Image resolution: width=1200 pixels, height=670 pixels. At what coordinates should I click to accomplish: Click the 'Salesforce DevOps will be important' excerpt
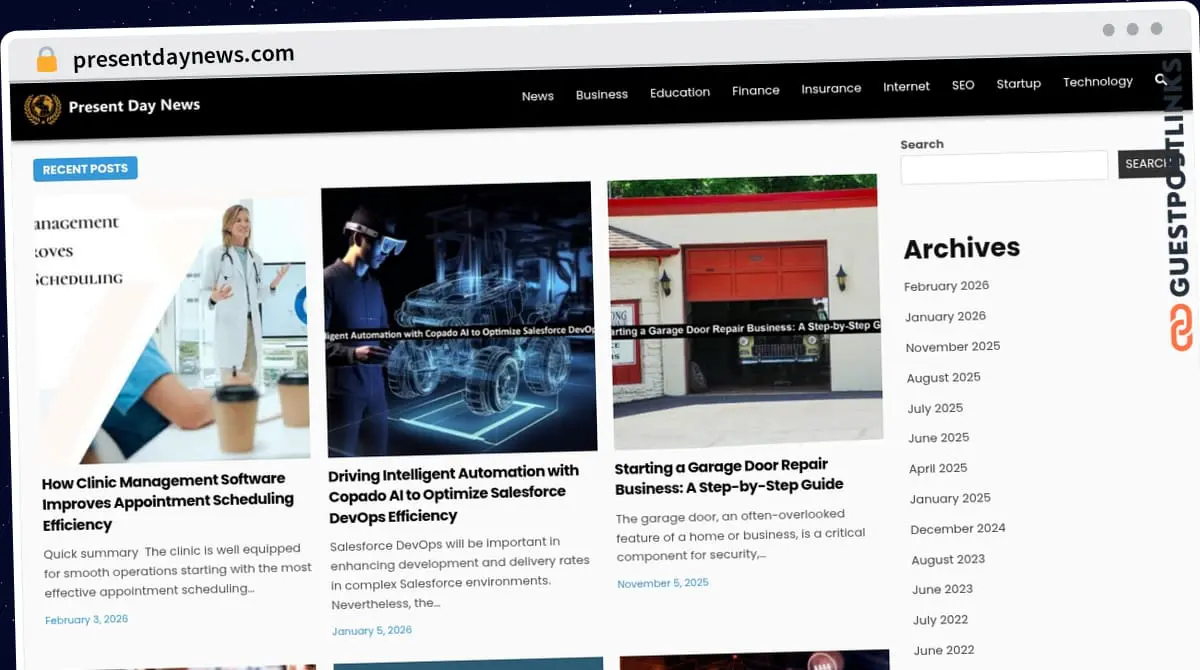click(x=460, y=575)
